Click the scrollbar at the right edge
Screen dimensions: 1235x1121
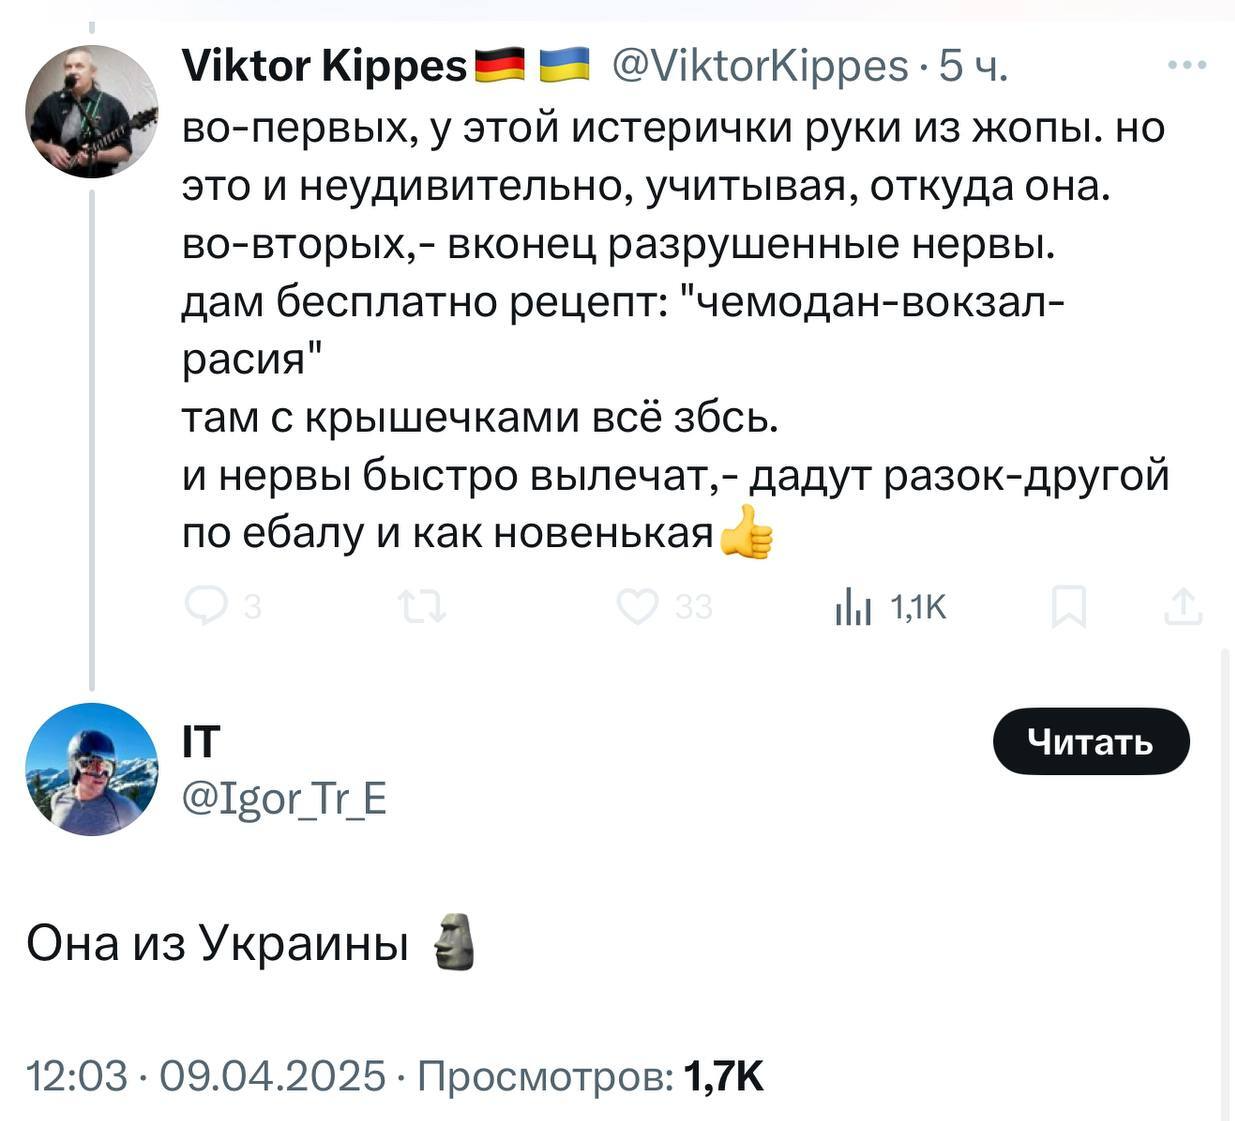[1227, 880]
